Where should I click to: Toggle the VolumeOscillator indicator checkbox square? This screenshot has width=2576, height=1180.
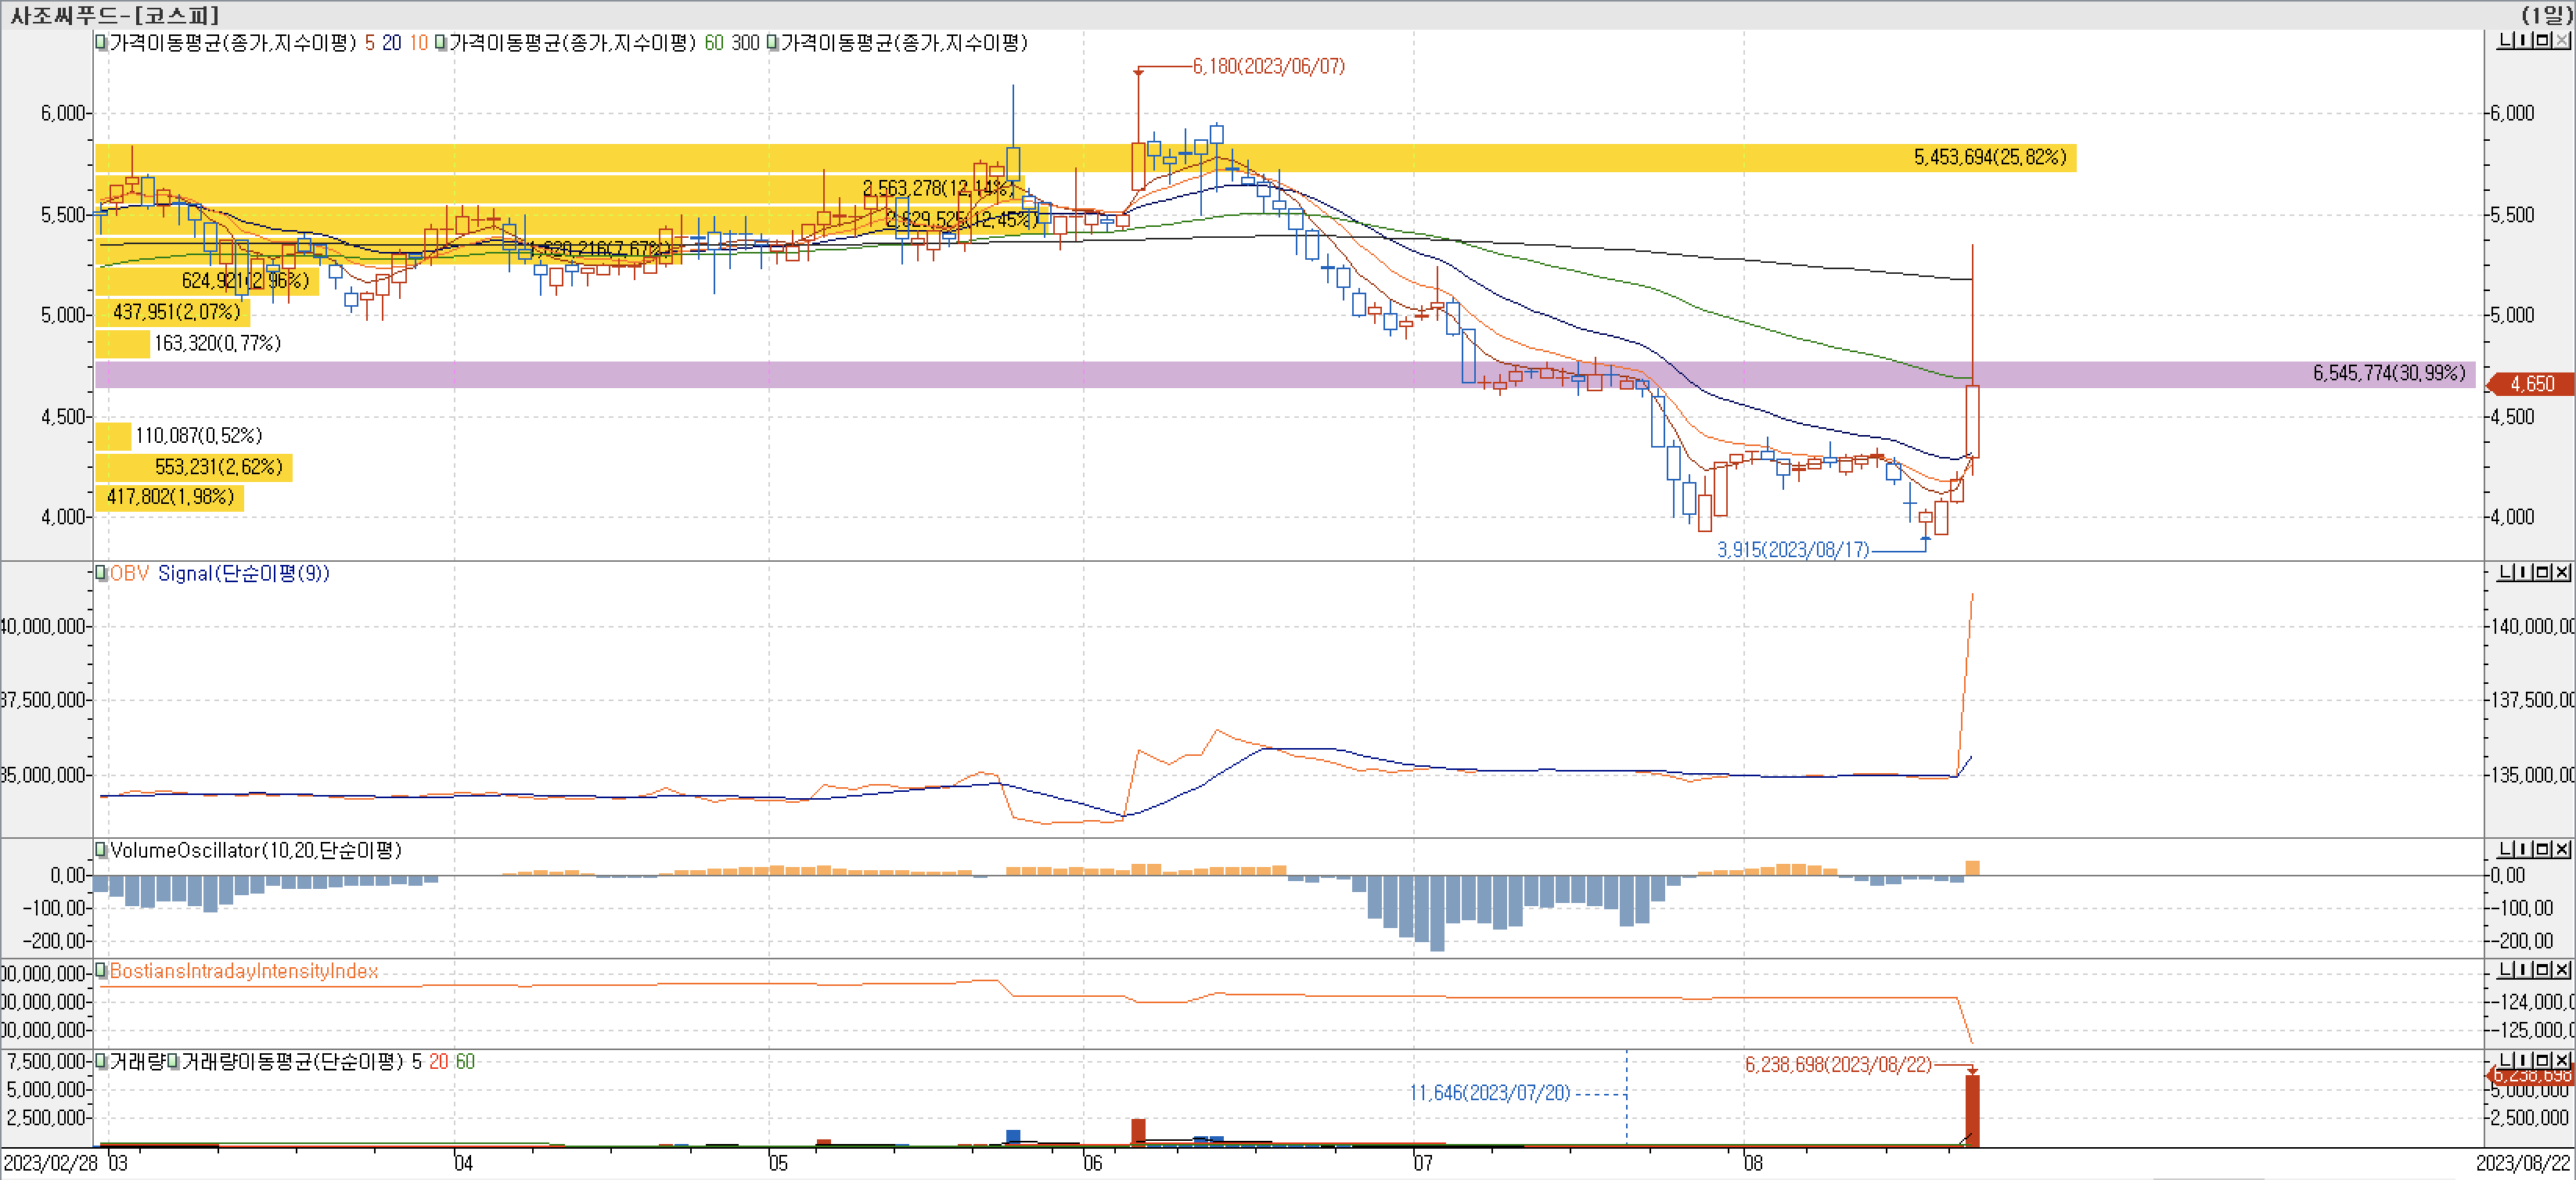[x=101, y=850]
